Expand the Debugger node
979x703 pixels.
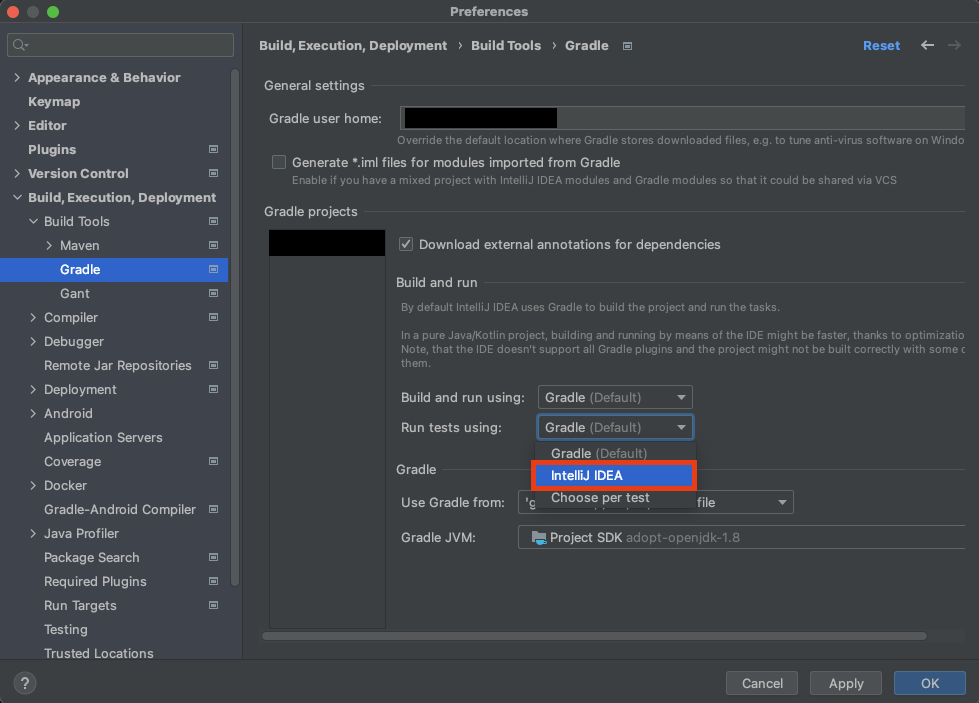pyautogui.click(x=33, y=342)
